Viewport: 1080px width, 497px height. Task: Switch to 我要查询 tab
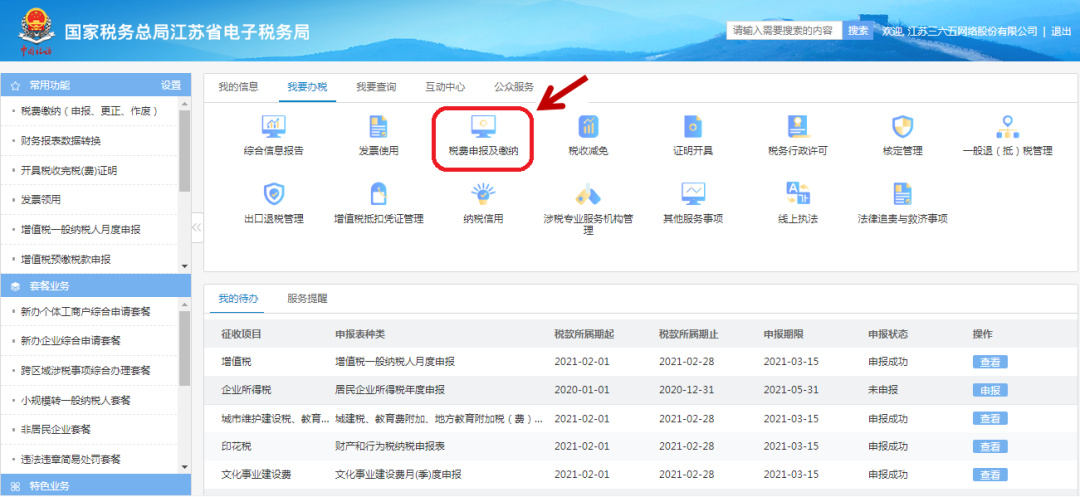(x=376, y=87)
